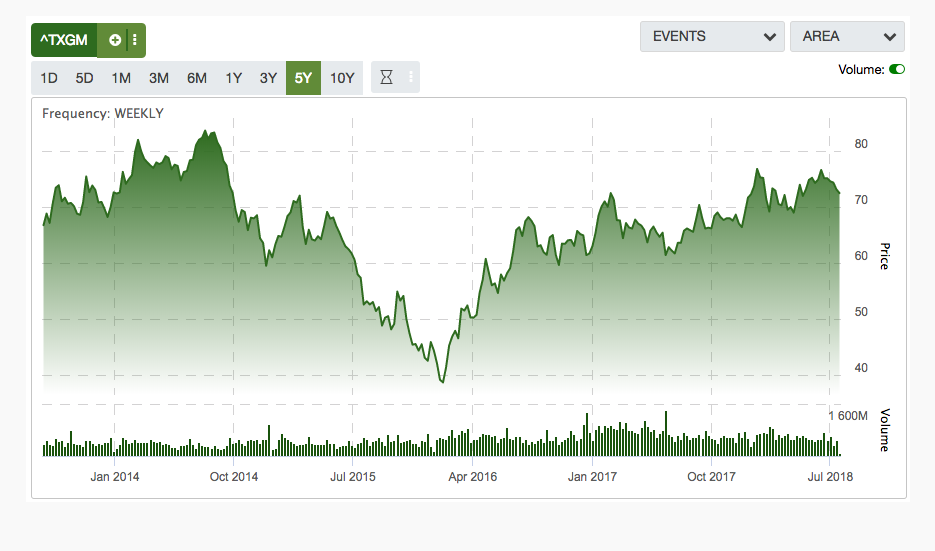Show the 3Y time range
This screenshot has height=551, width=935.
coord(268,78)
